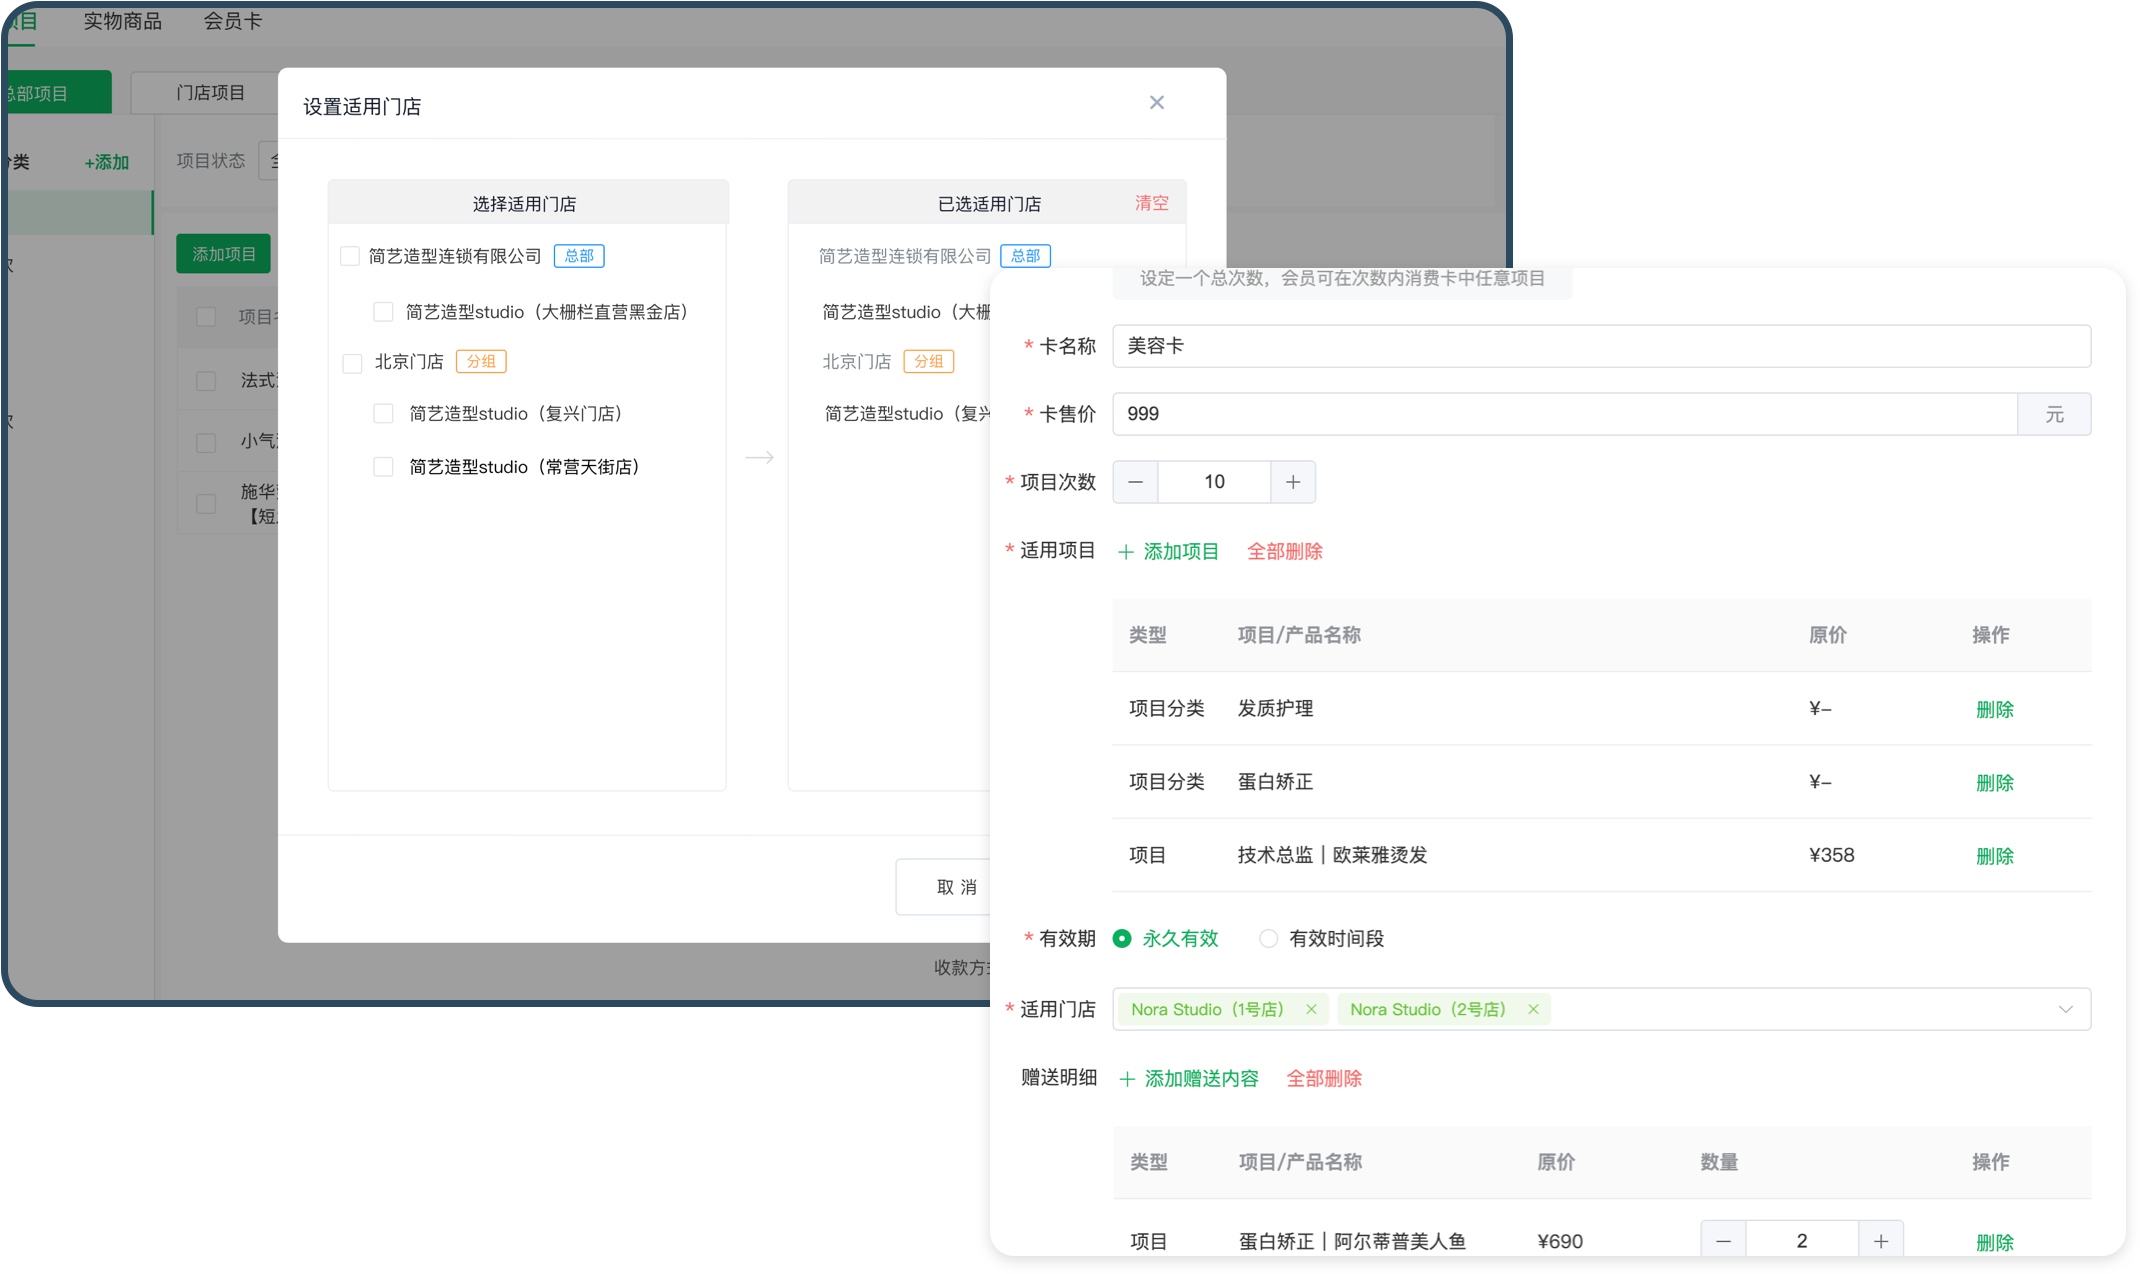The height and width of the screenshot is (1274, 2140).
Task: Click the ¥358 price cell
Action: click(1831, 855)
